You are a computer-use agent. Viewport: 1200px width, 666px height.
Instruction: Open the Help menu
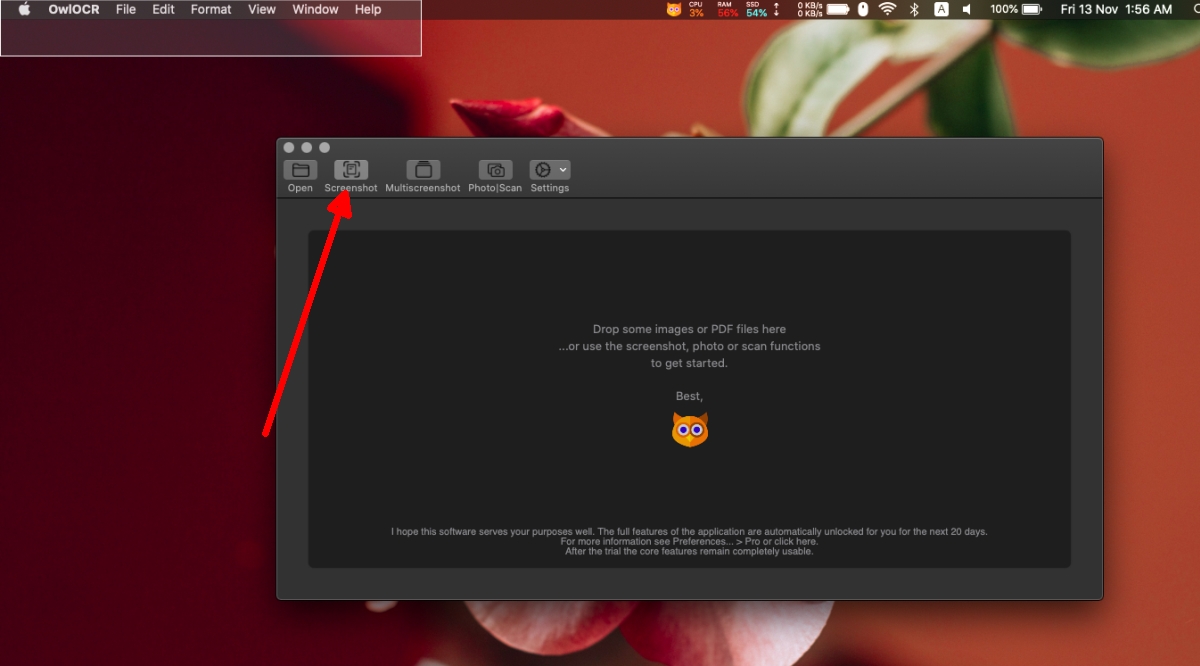pyautogui.click(x=368, y=9)
